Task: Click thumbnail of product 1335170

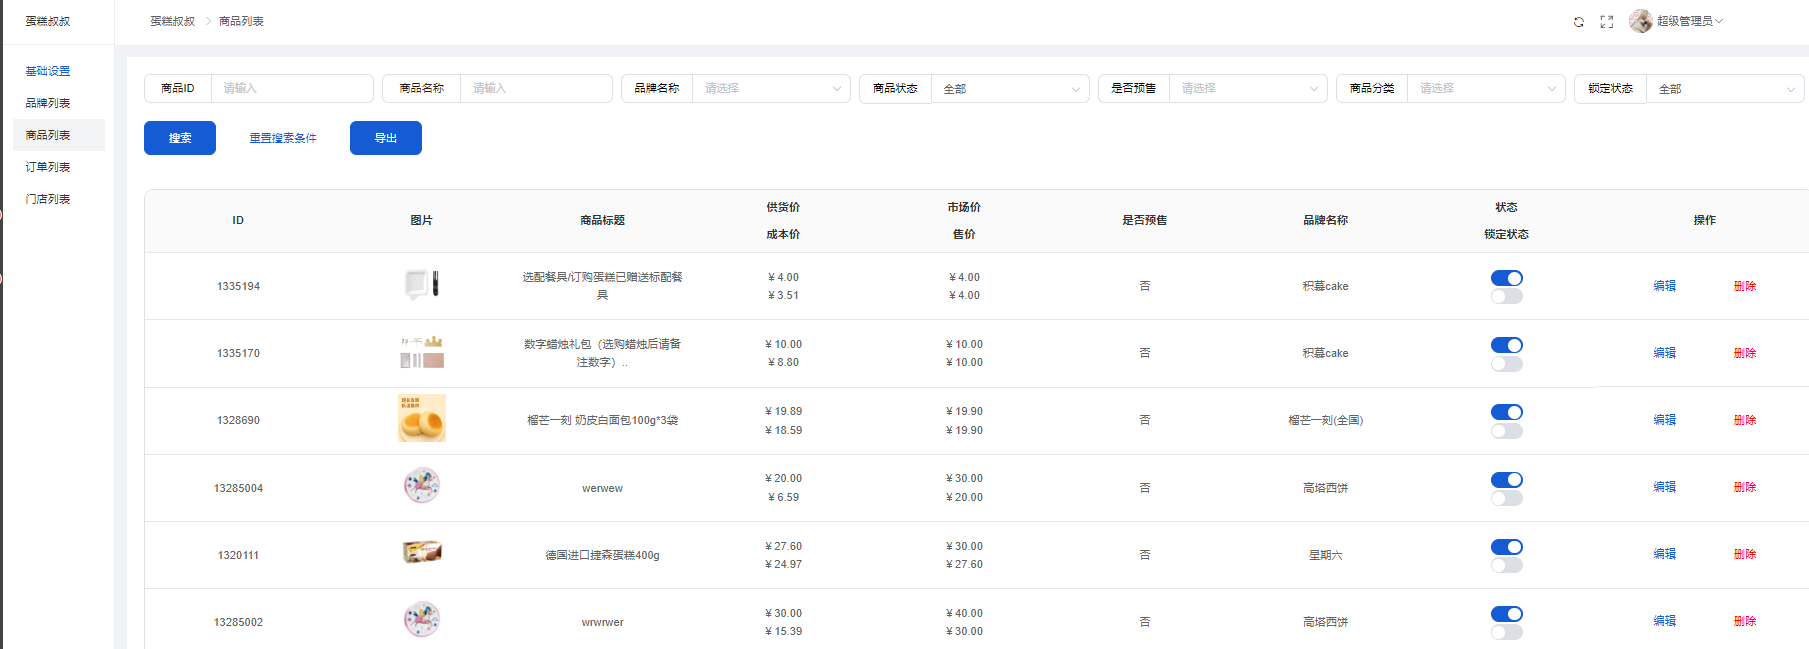Action: 422,352
